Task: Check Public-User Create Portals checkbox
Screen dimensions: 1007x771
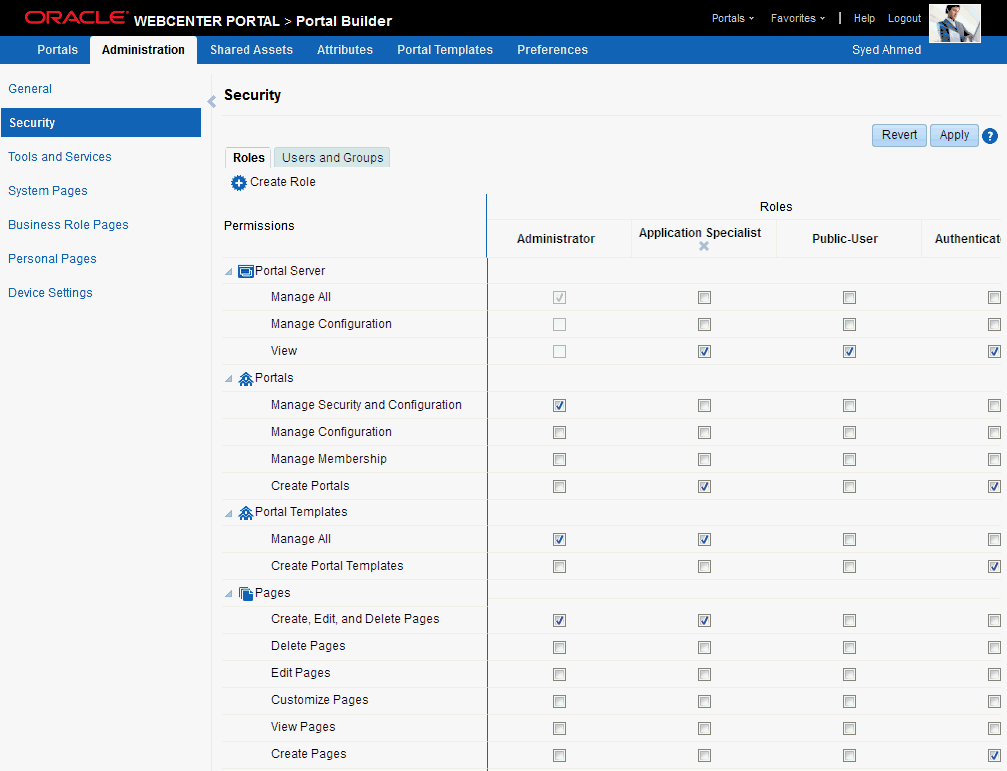Action: (850, 487)
